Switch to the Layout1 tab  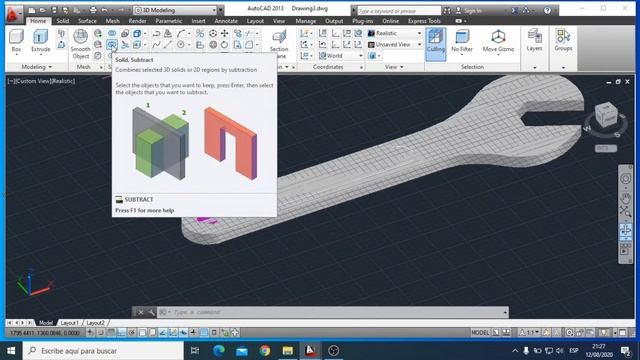(x=69, y=323)
